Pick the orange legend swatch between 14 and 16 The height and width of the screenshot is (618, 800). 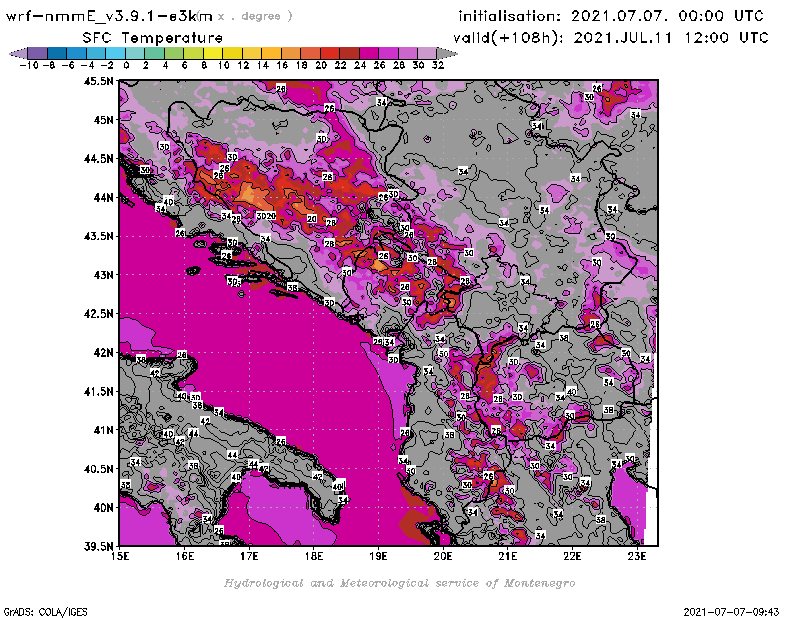271,53
